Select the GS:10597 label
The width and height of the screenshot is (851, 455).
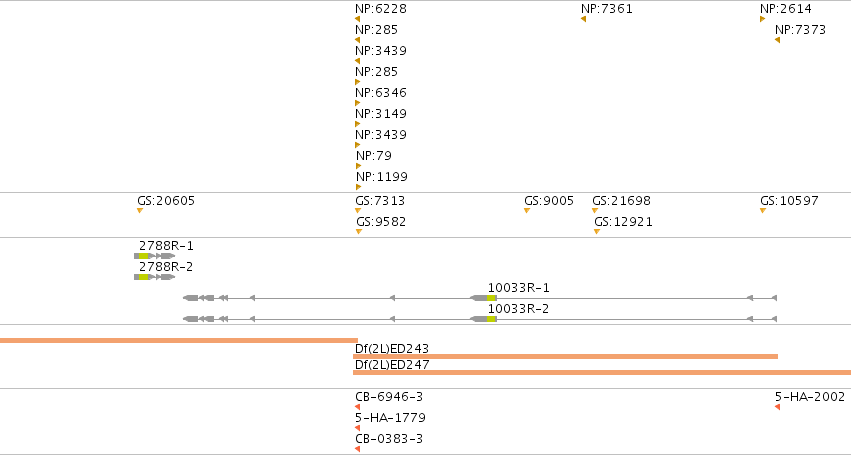coord(789,201)
